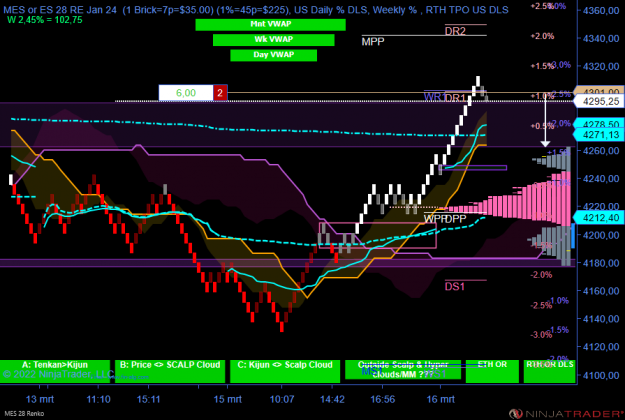This screenshot has width=625, height=420.
Task: Click the white arrowhead near 4260
Action: pos(545,143)
